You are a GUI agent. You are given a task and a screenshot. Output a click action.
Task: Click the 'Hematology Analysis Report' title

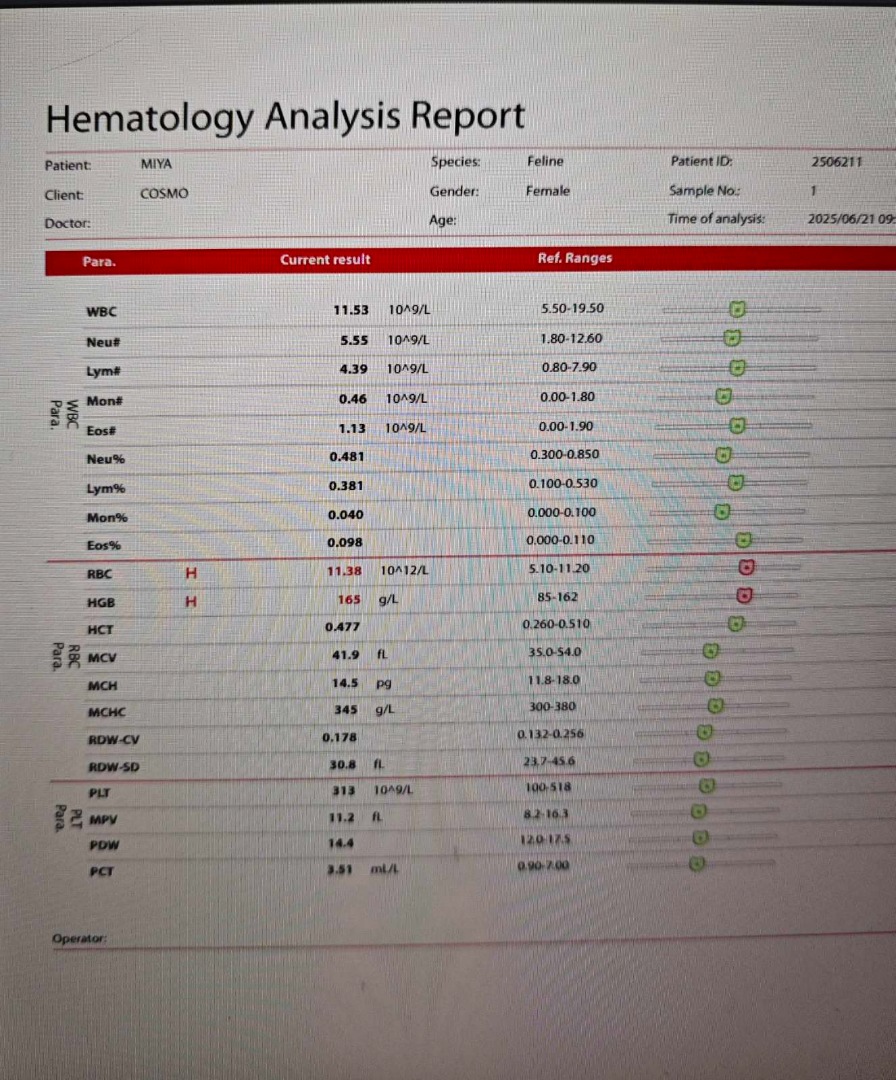285,116
